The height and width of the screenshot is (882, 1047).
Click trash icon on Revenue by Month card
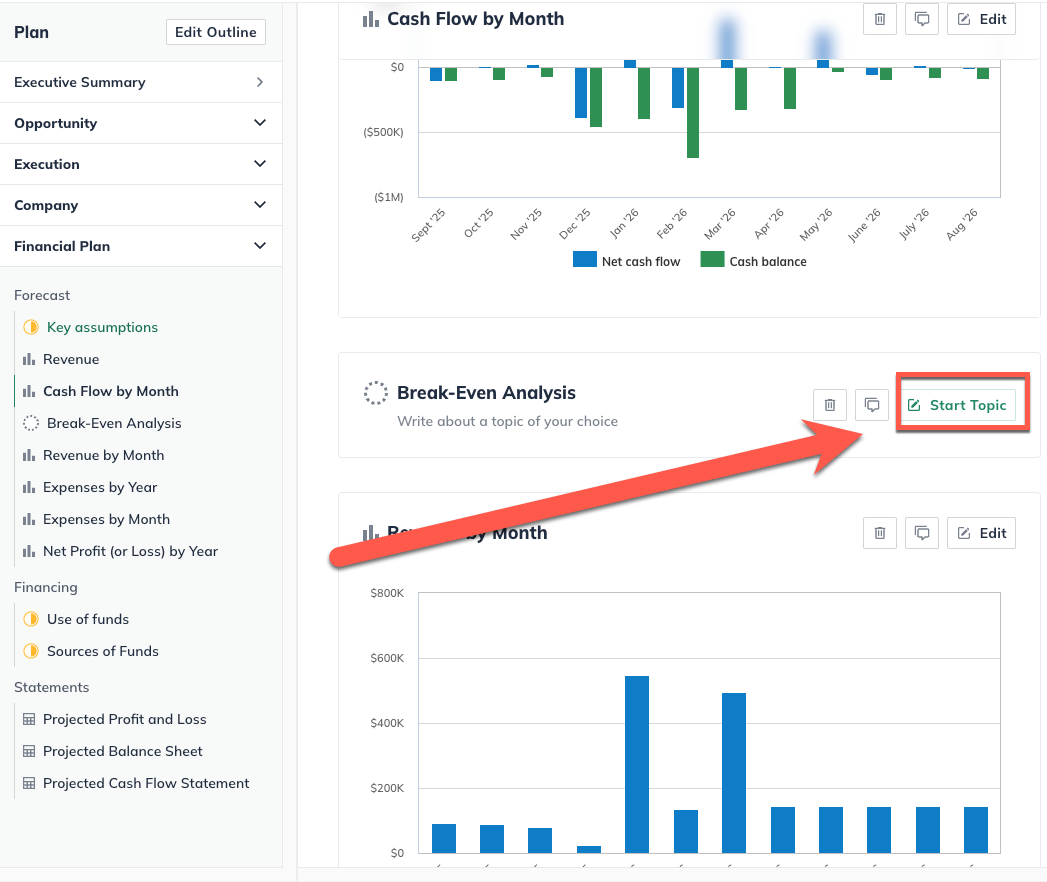(879, 533)
